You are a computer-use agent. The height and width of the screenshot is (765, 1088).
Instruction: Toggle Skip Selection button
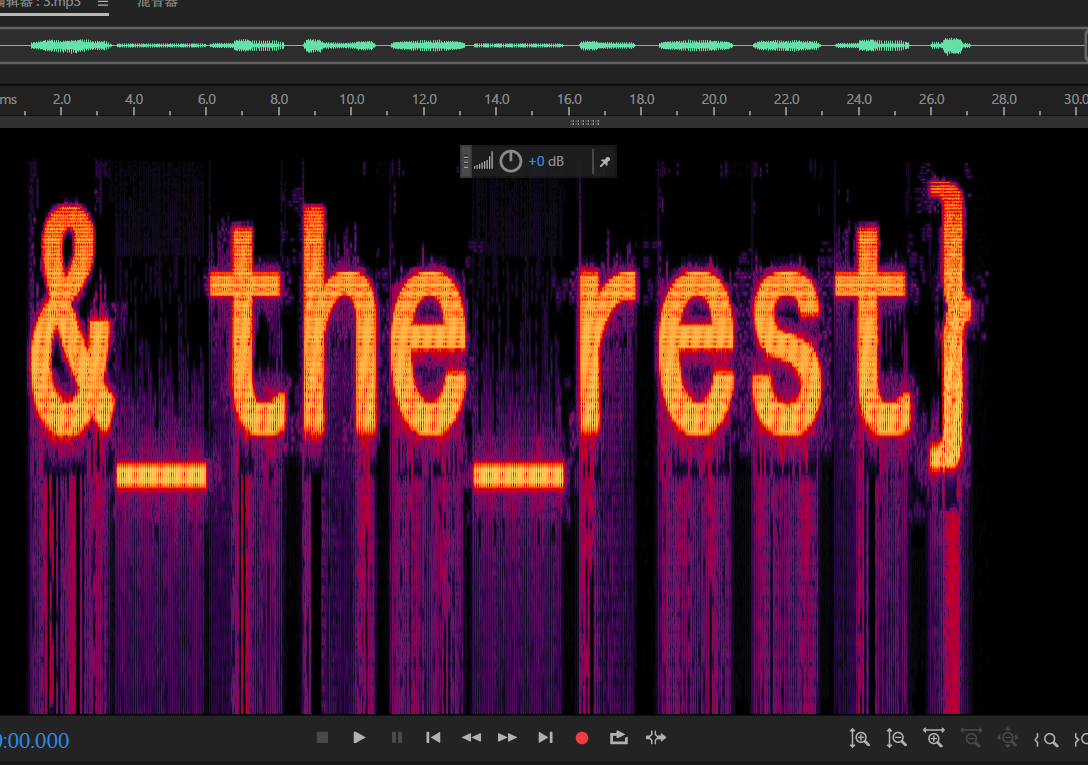click(x=656, y=738)
